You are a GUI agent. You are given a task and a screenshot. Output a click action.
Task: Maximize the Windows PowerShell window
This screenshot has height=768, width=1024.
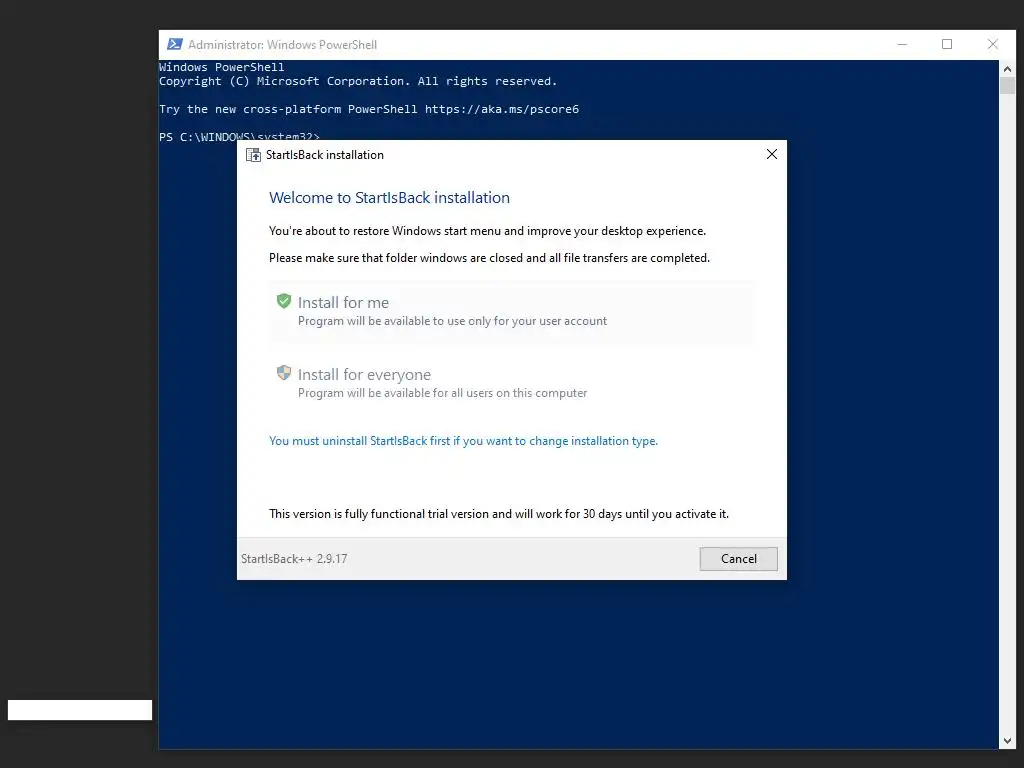click(947, 44)
